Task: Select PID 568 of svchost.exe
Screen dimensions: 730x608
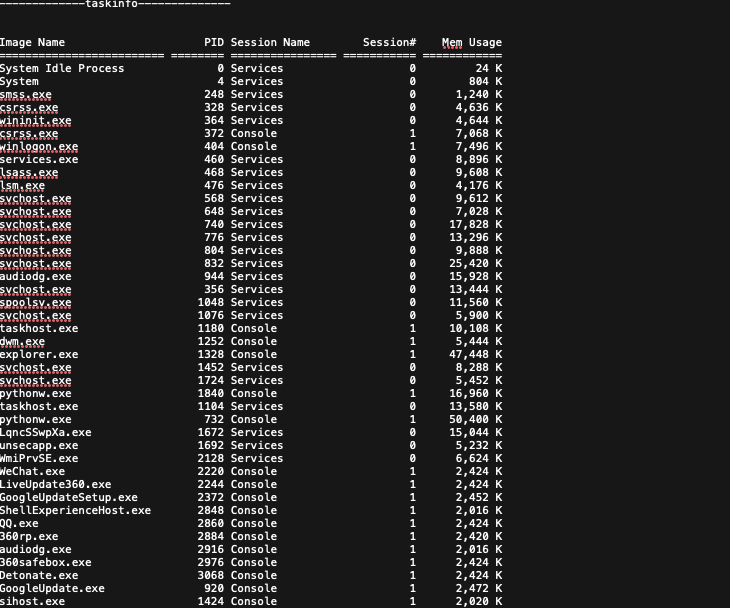Action: click(x=214, y=199)
